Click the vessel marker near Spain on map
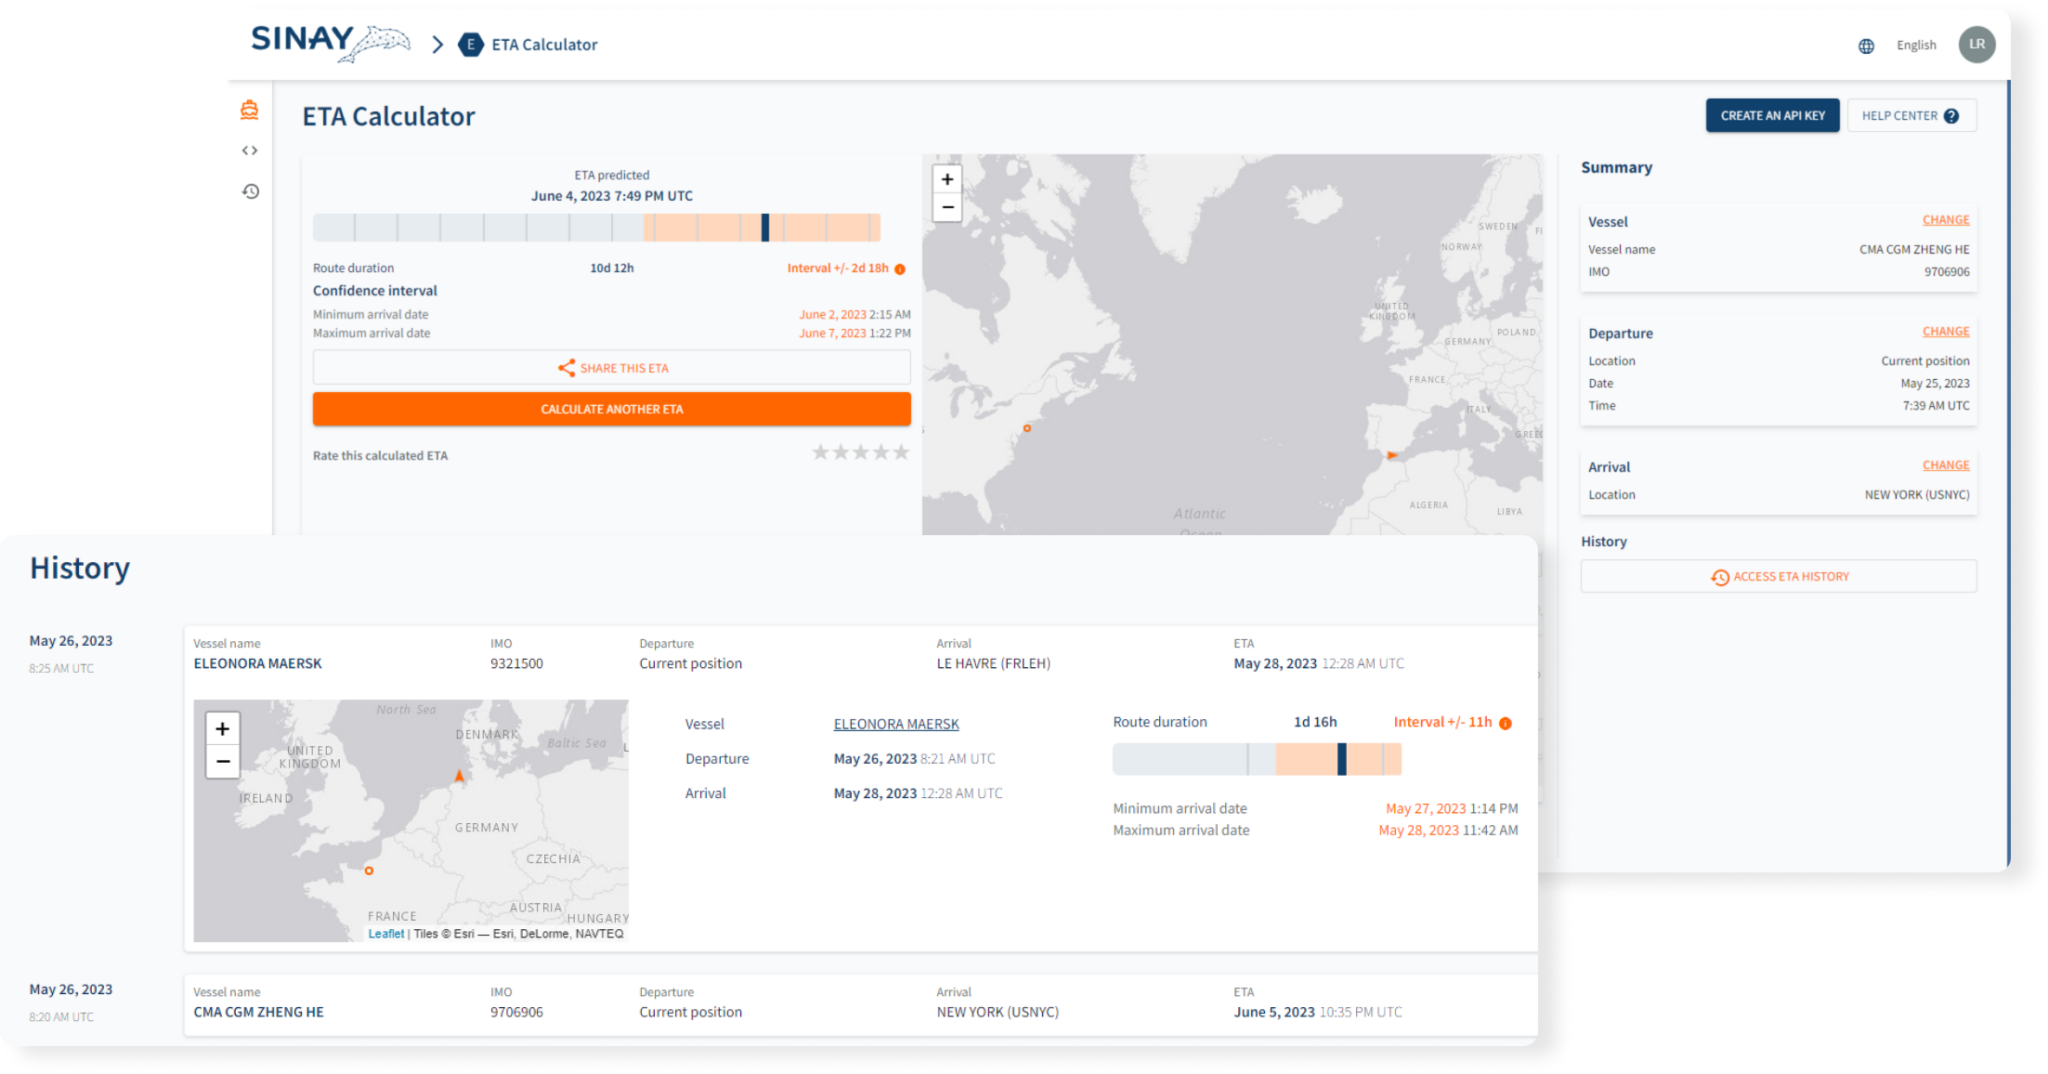Viewport: 2048px width, 1074px height. coord(1391,455)
